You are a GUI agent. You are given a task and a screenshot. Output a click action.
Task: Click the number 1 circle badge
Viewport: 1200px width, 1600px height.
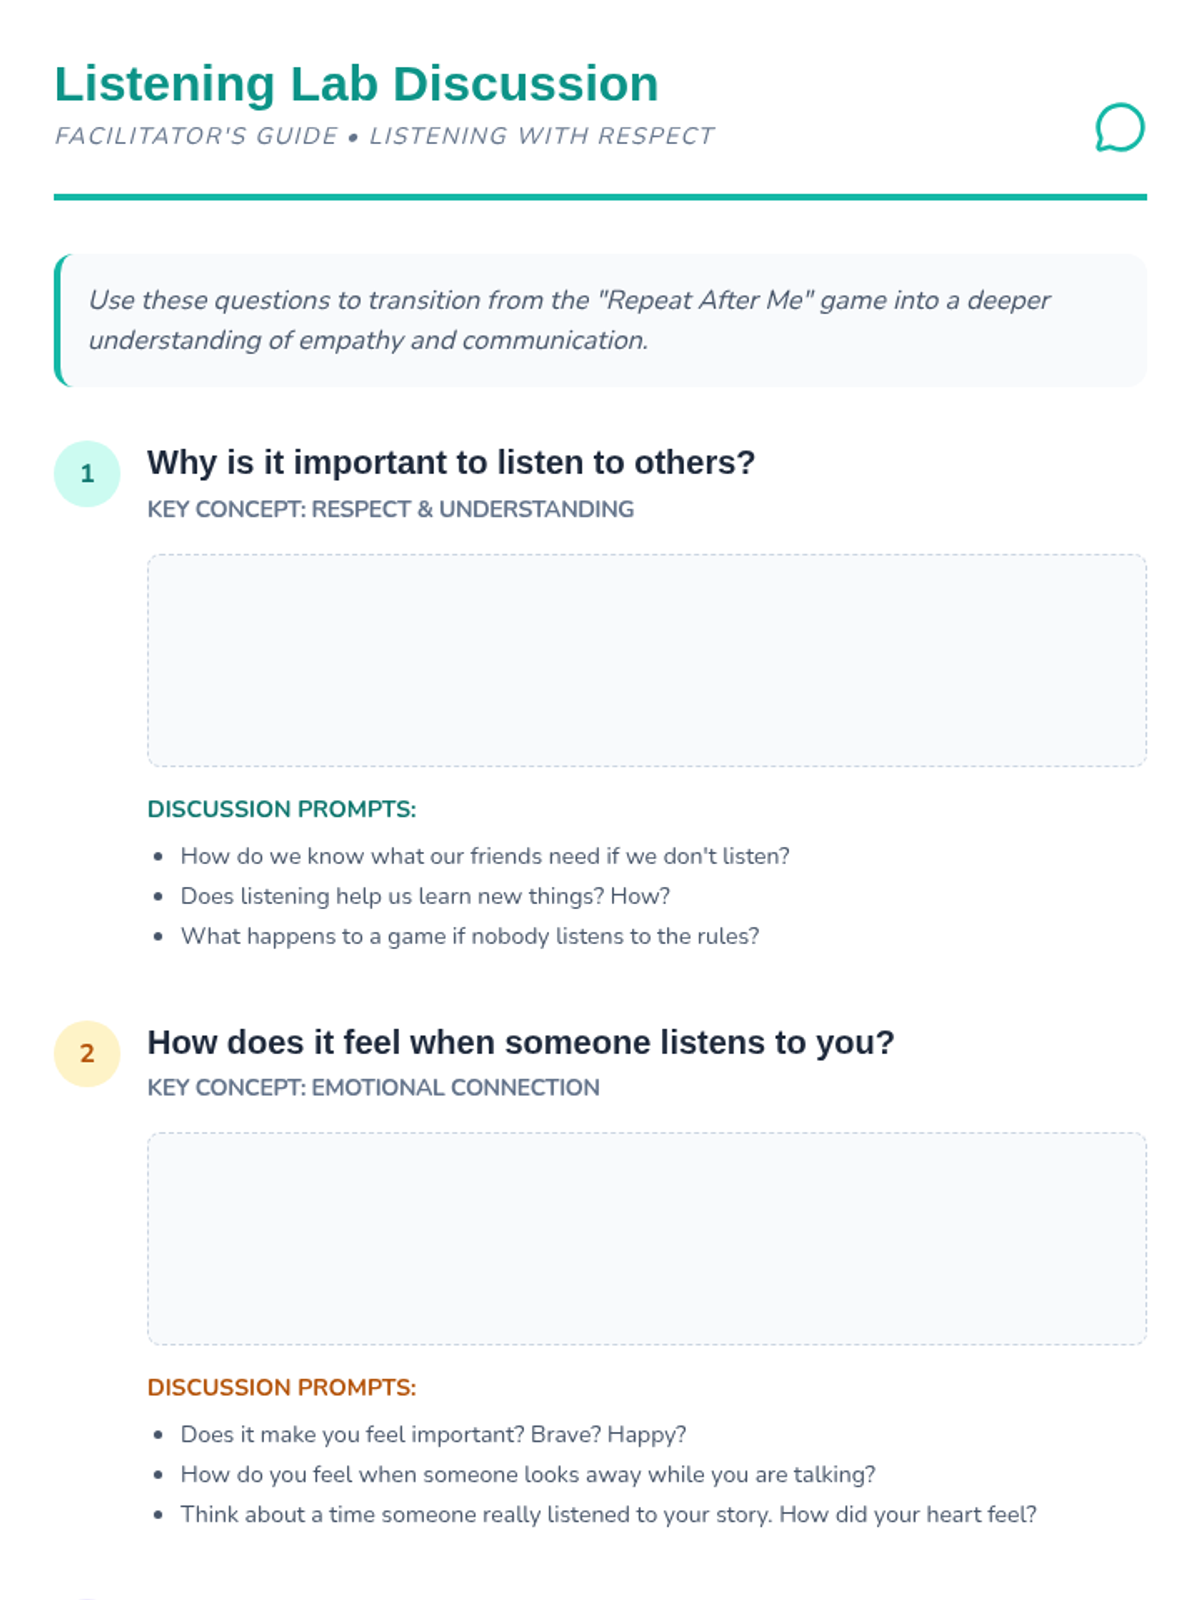(87, 473)
